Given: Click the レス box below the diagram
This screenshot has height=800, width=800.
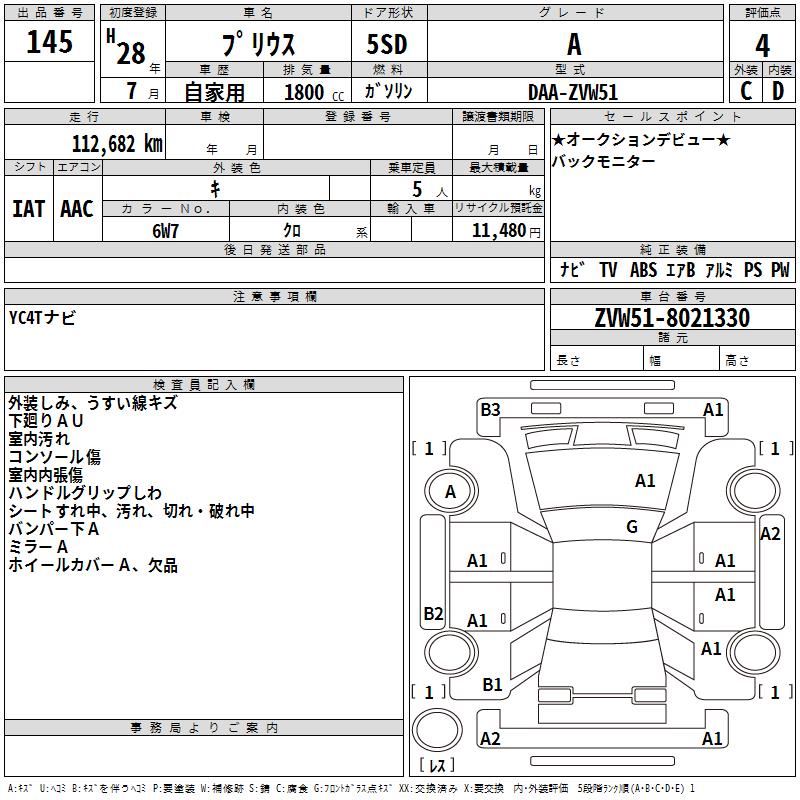Looking at the screenshot, I should (x=437, y=766).
